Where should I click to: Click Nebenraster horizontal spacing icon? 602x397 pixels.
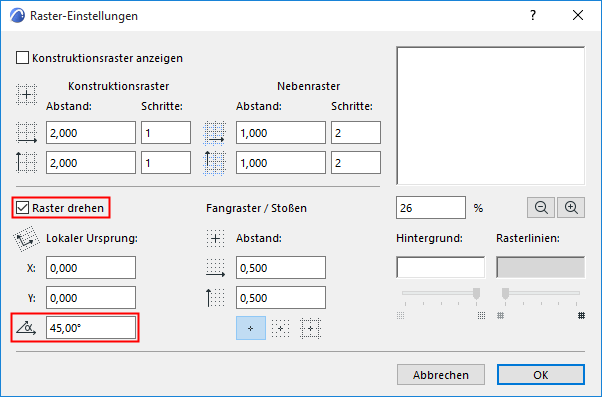pyautogui.click(x=214, y=133)
